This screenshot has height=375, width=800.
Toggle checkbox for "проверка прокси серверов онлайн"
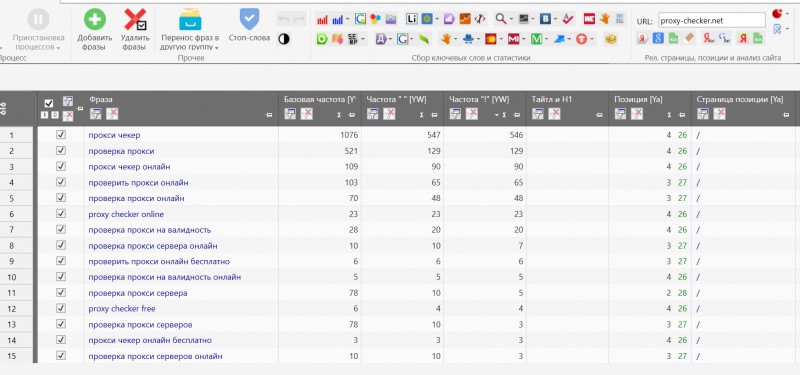61,355
